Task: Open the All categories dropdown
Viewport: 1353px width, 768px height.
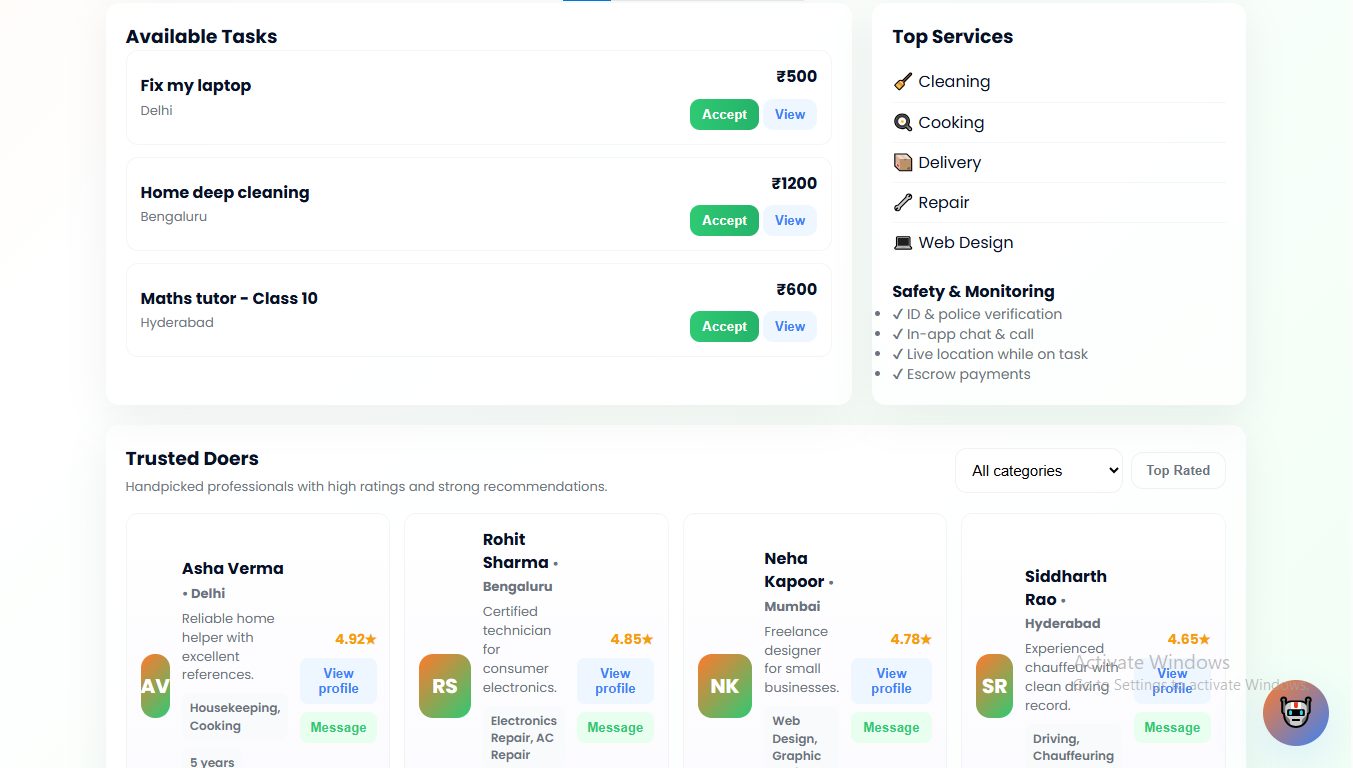Action: (x=1038, y=470)
